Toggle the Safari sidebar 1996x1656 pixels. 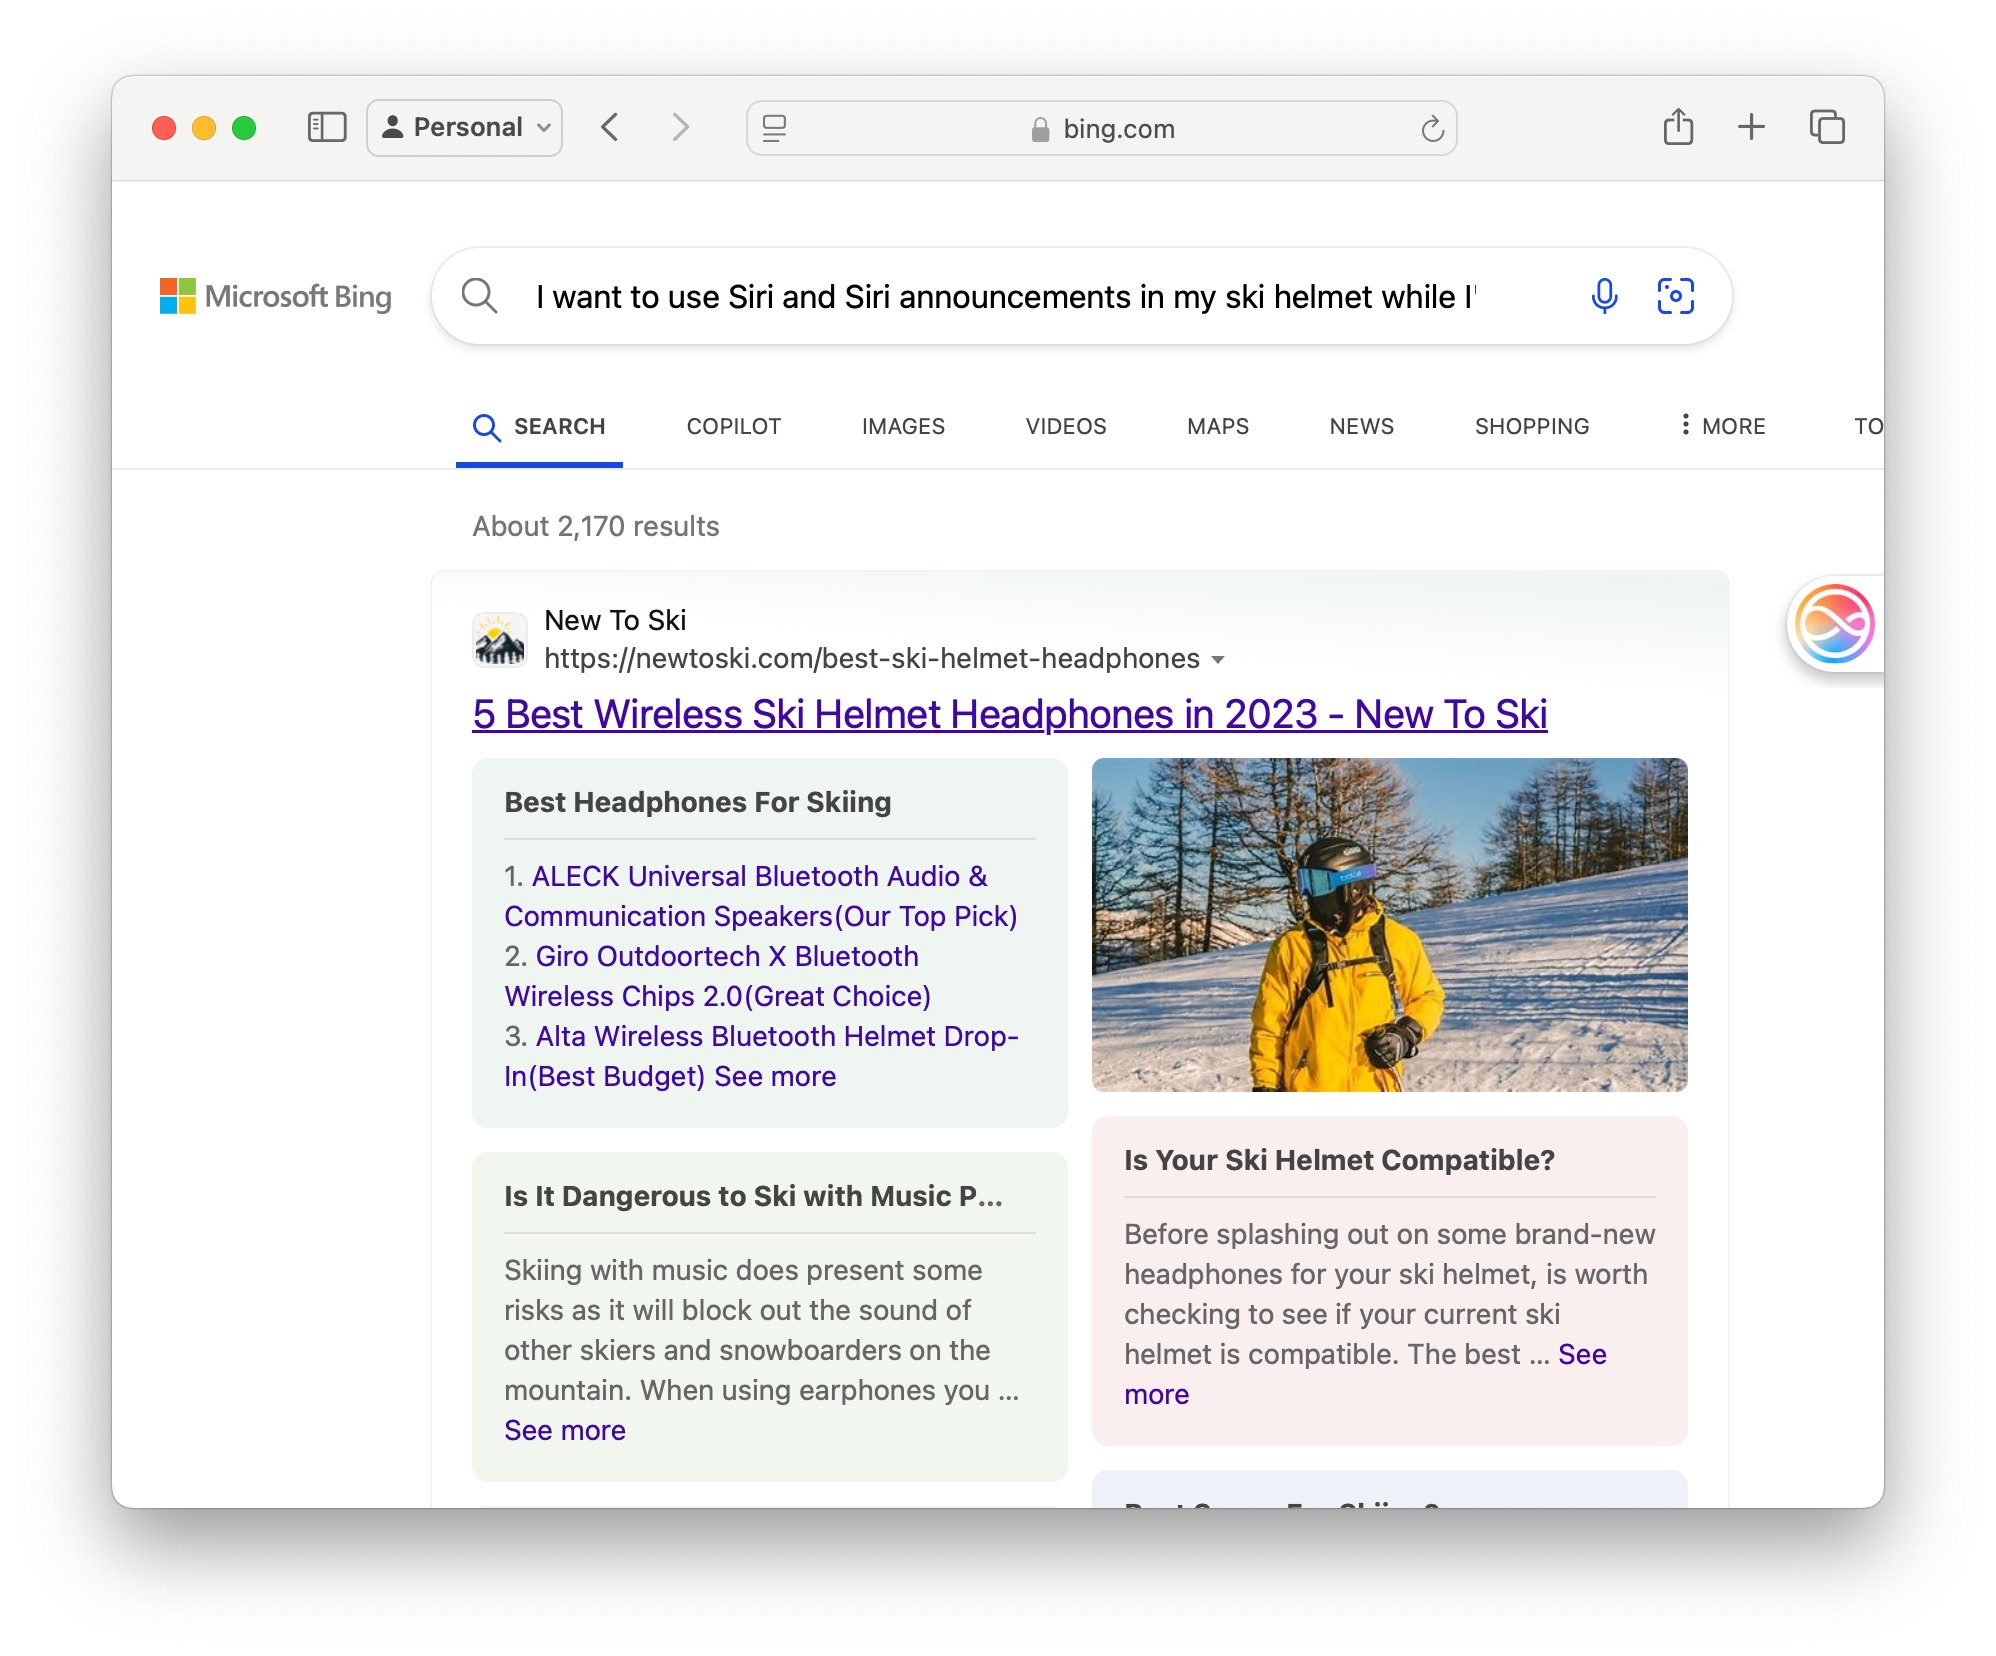[x=325, y=127]
